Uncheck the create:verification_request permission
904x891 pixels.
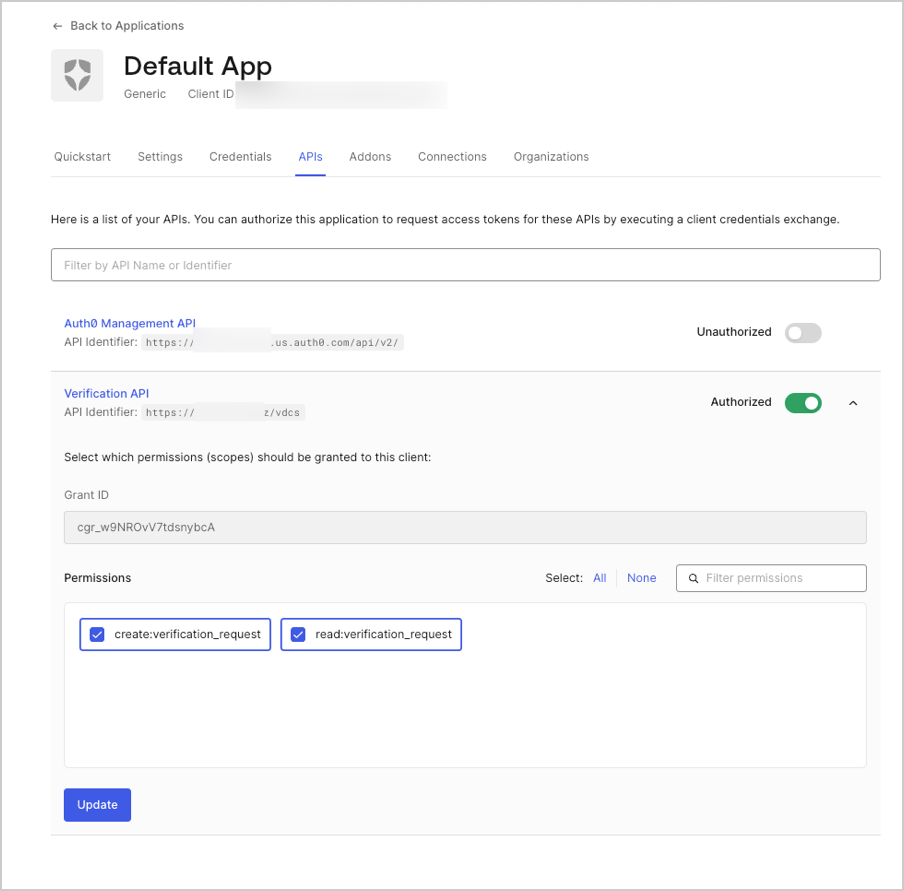pos(96,634)
